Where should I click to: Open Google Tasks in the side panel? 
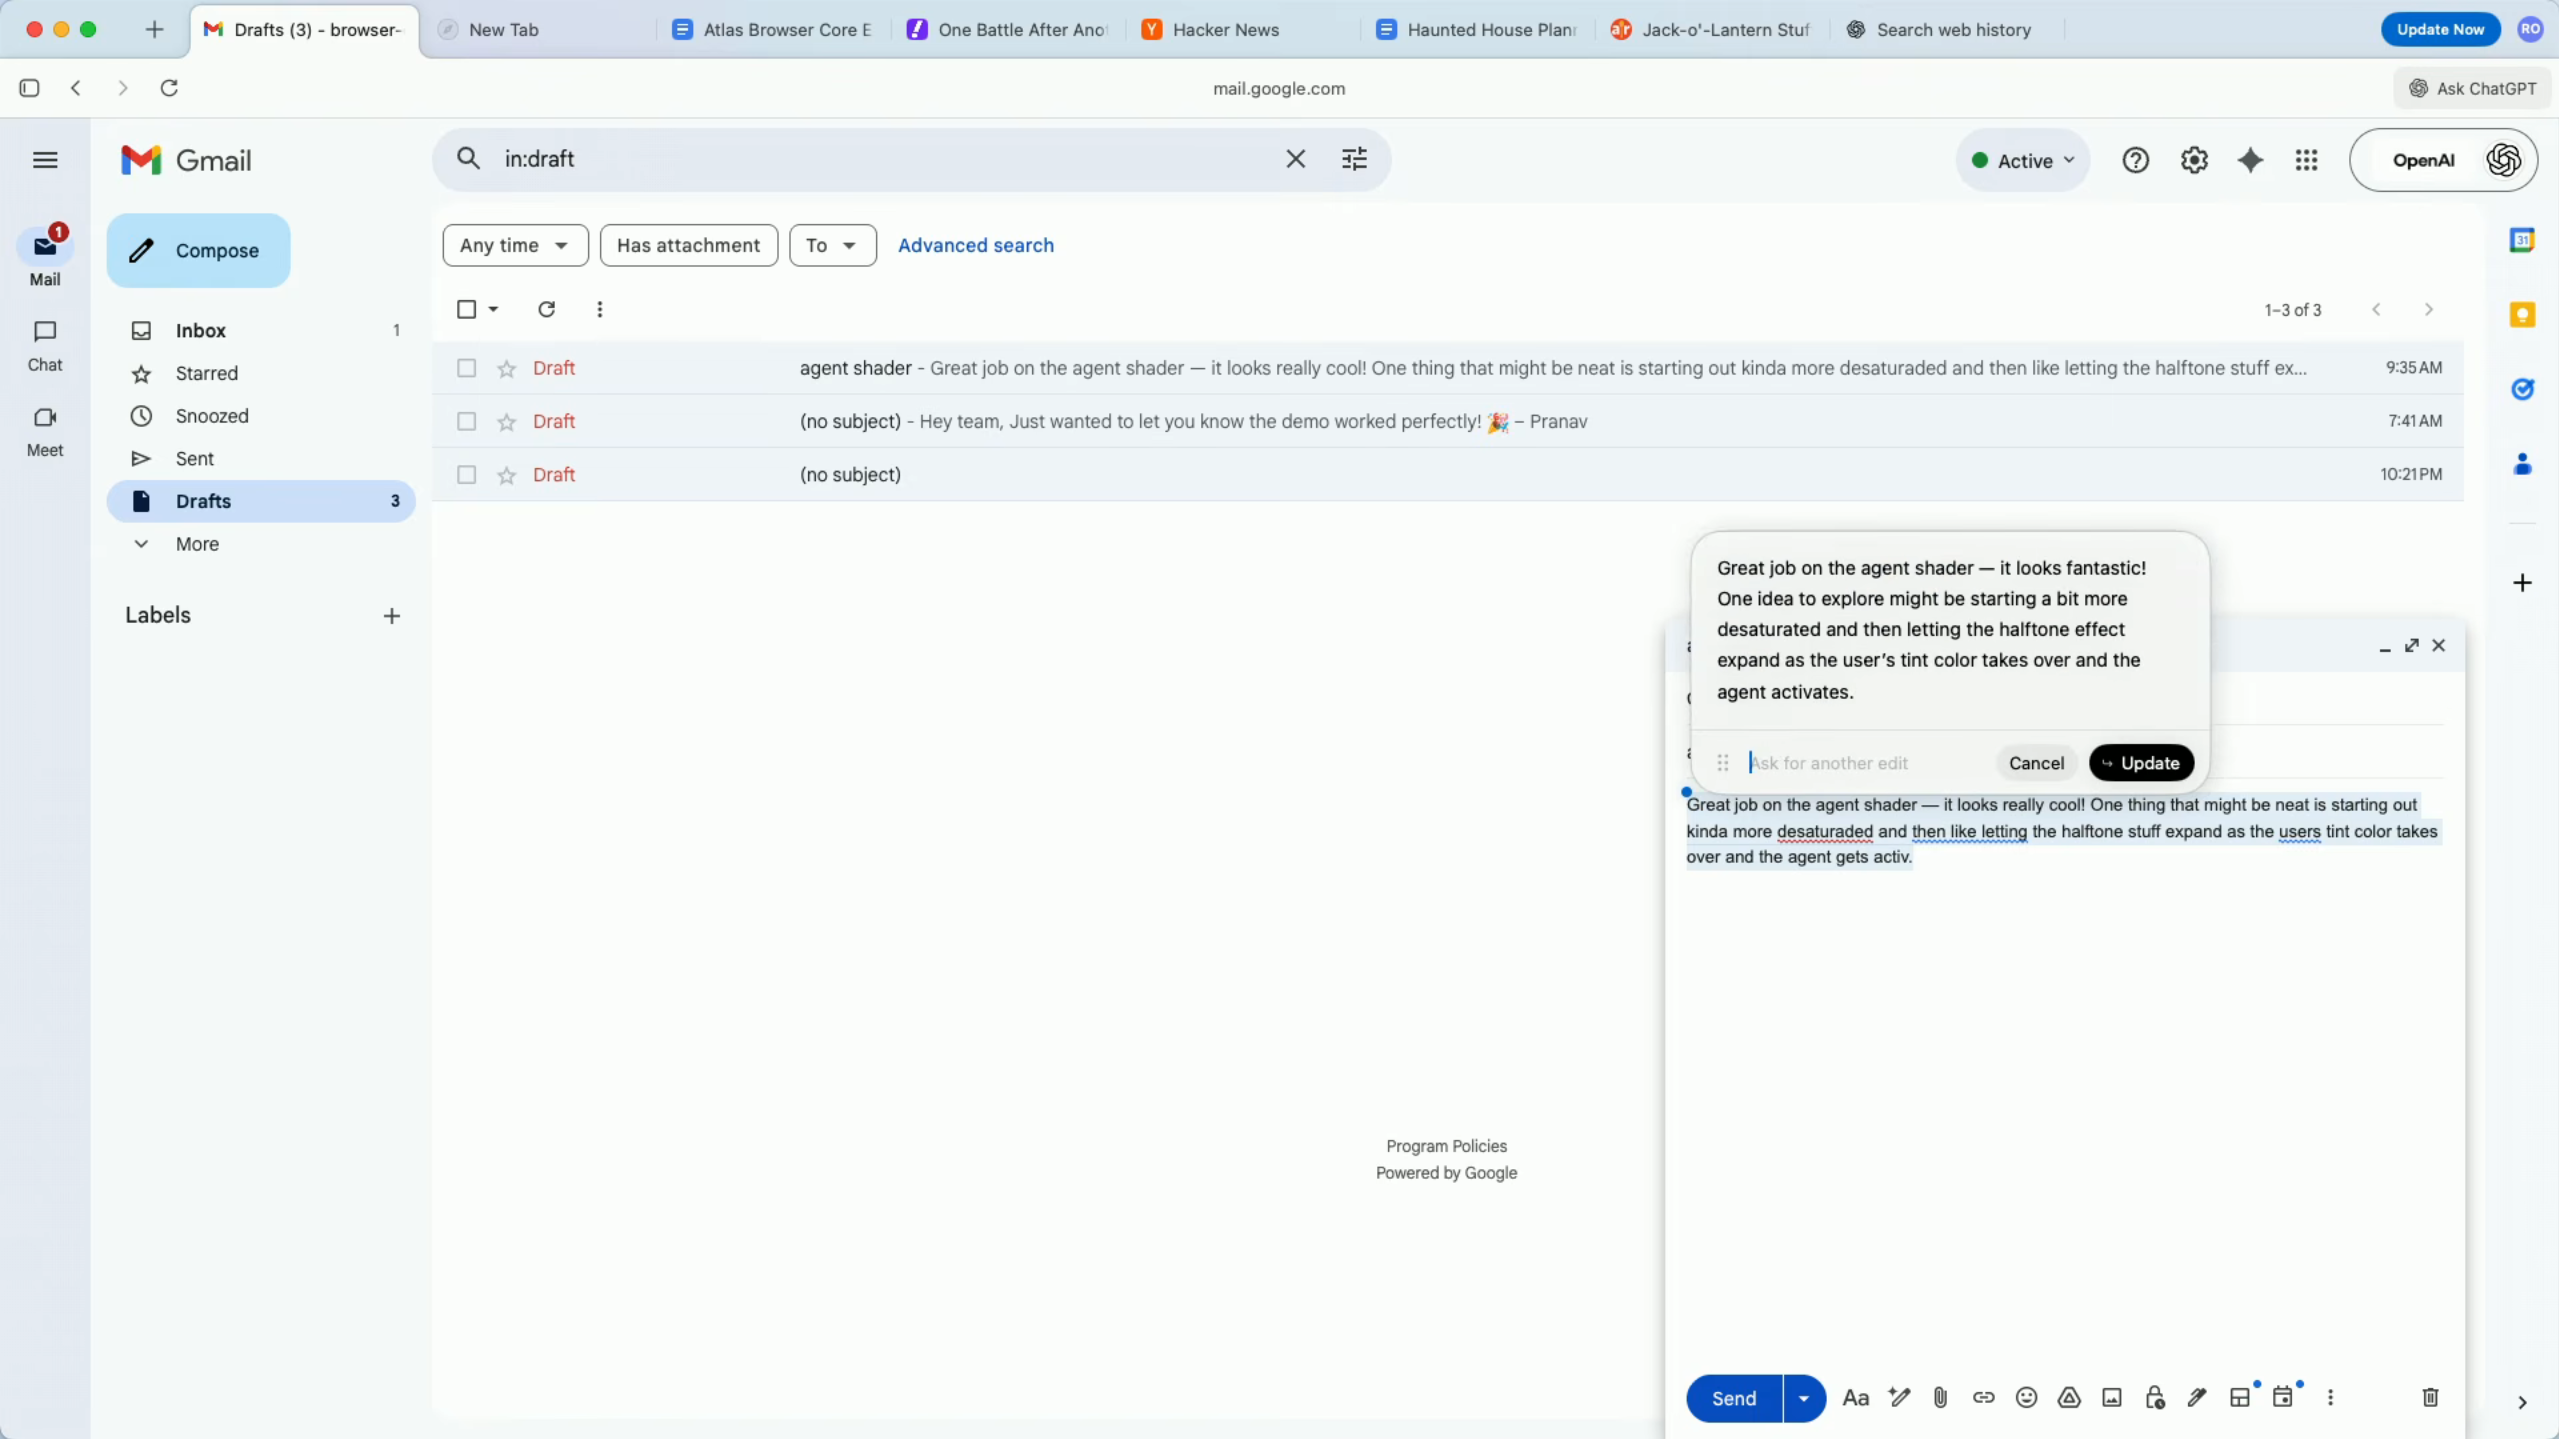click(2522, 390)
